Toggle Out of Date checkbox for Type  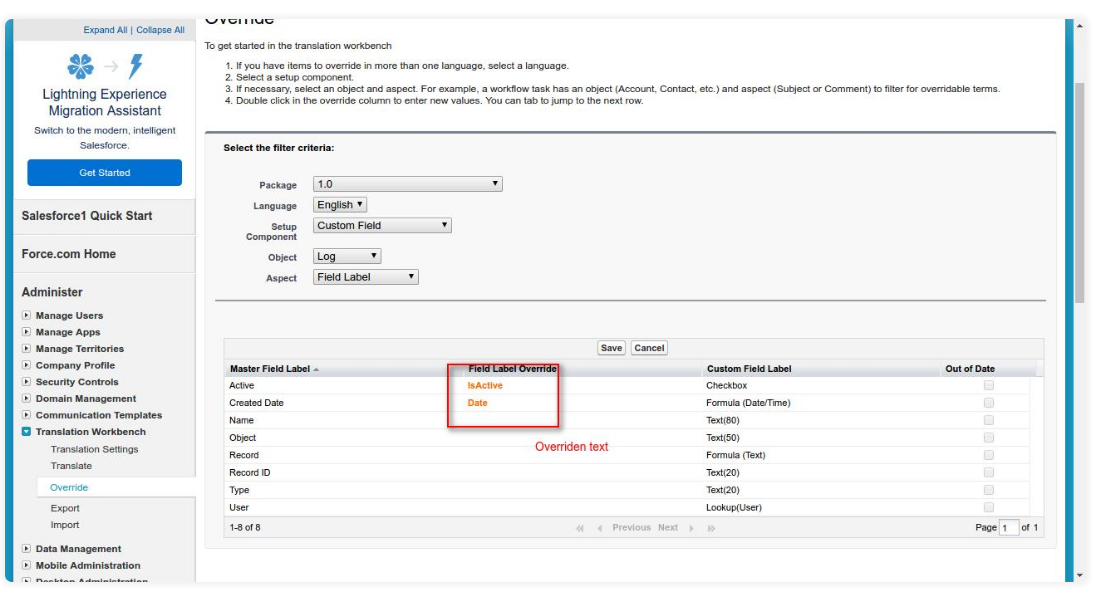coord(989,489)
